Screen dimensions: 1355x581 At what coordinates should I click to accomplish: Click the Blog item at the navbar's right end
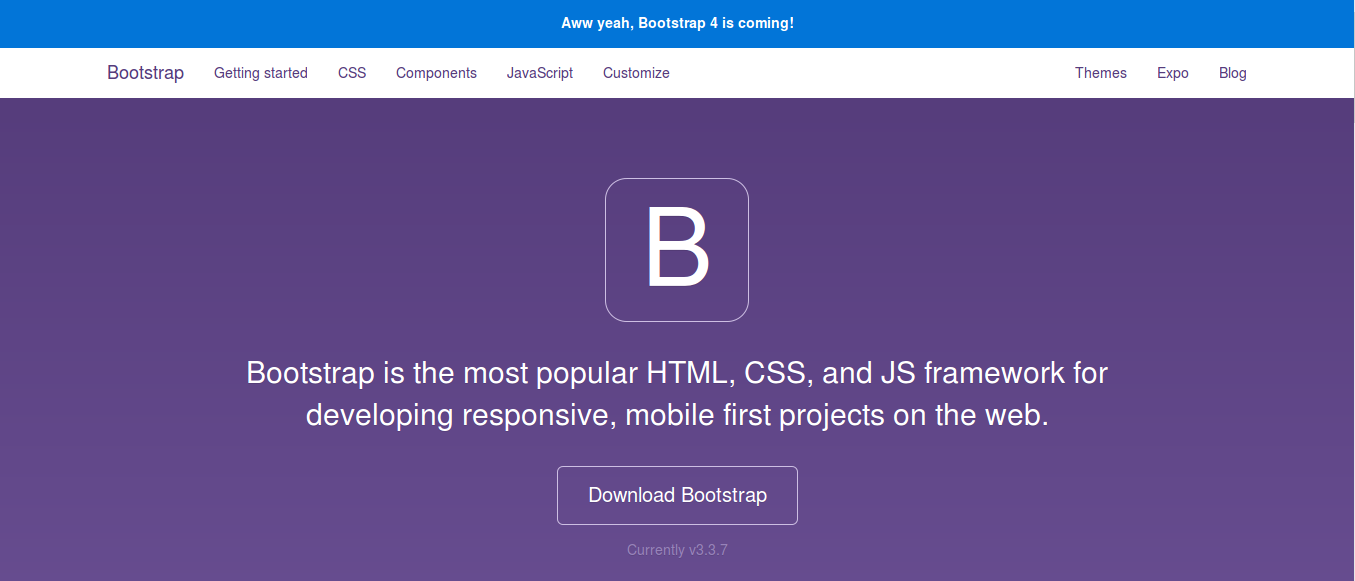[1232, 72]
